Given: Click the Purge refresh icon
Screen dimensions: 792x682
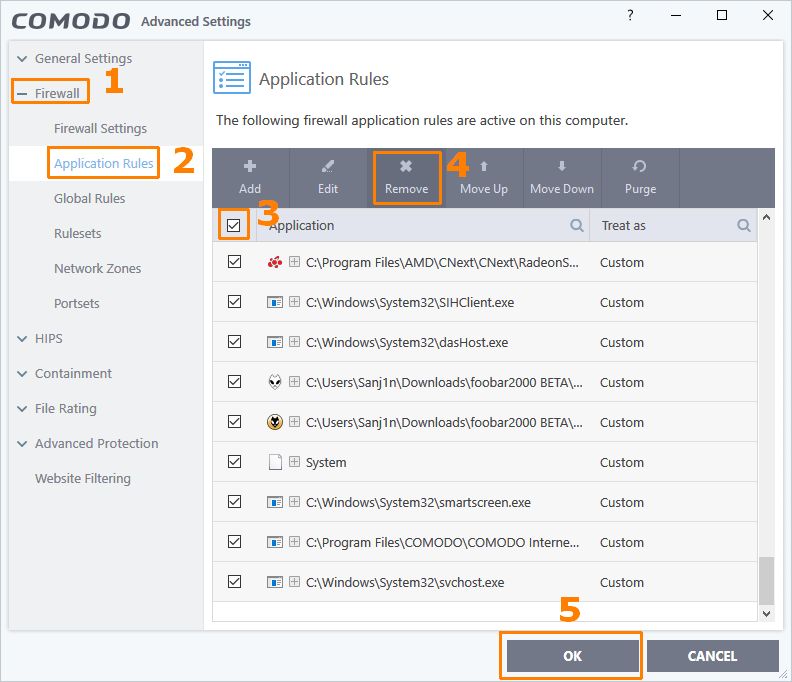Looking at the screenshot, I should click(x=639, y=166).
